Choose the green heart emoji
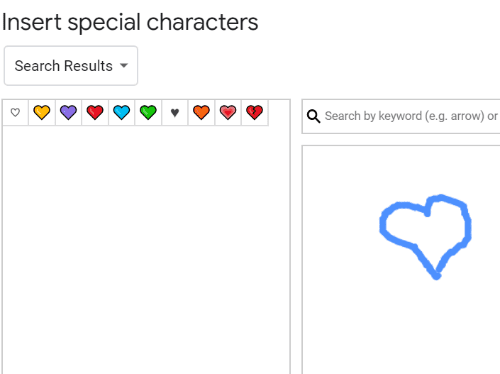This screenshot has height=374, width=500. tap(148, 112)
